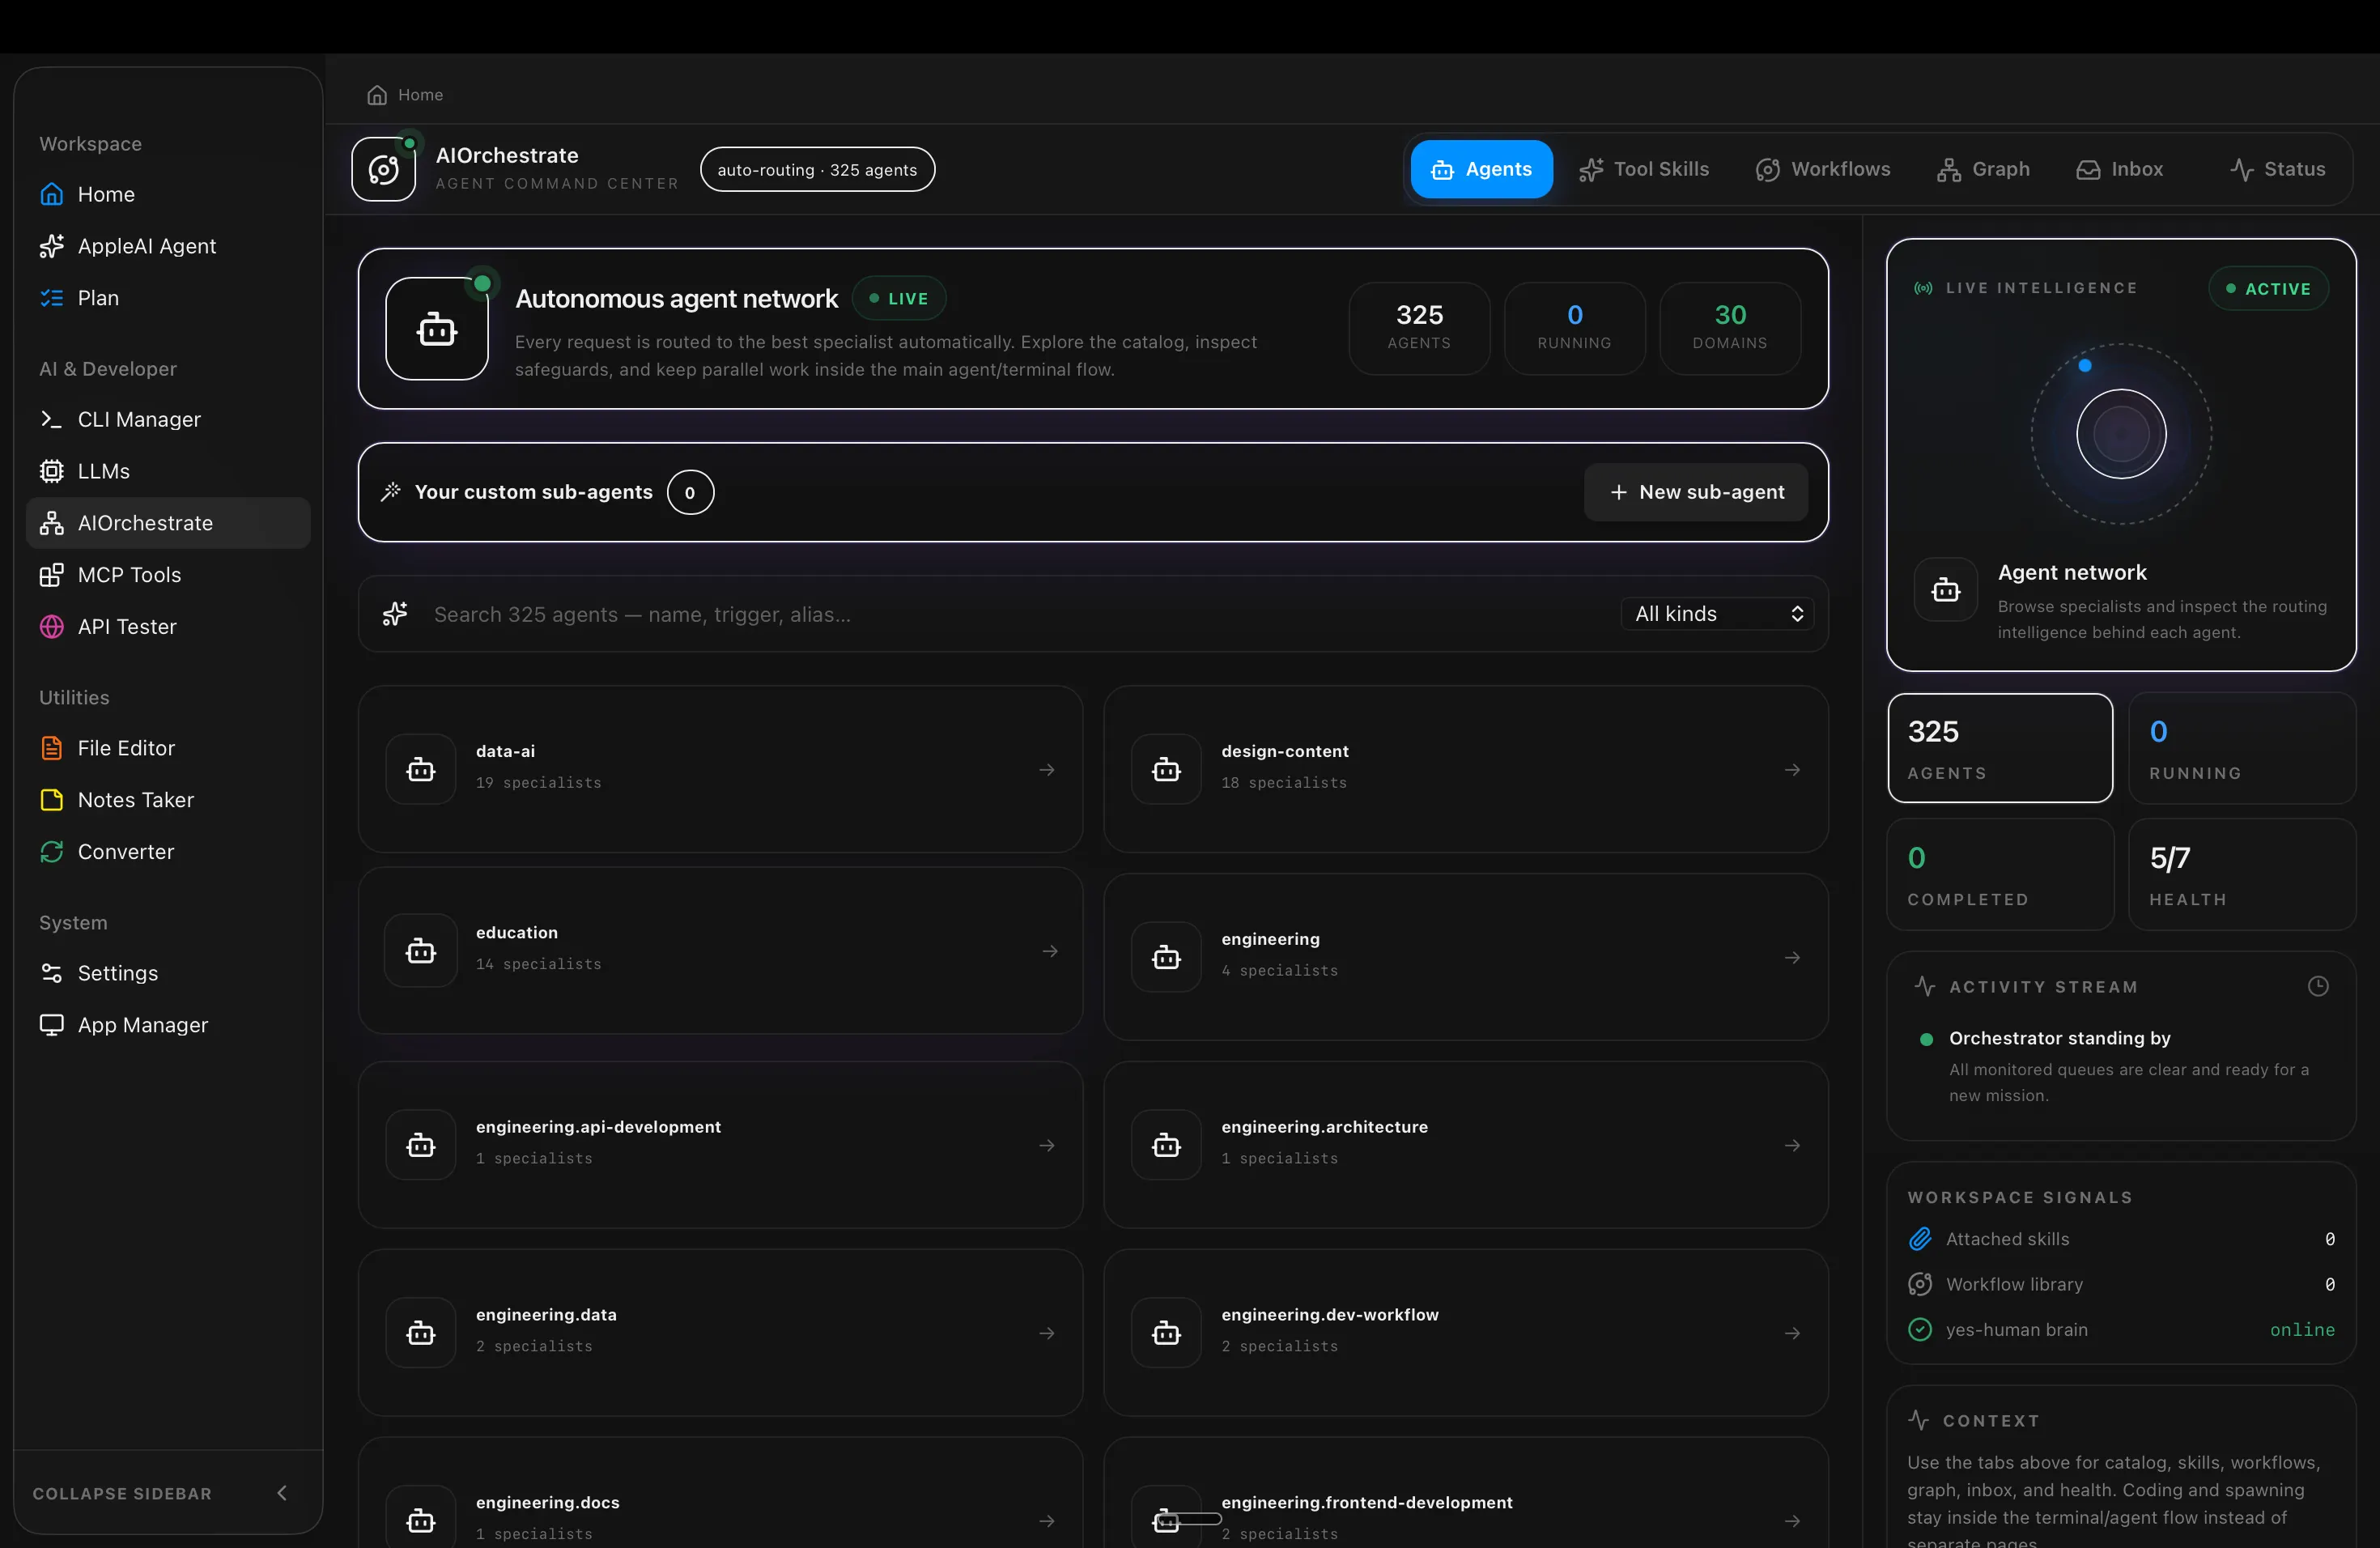Viewport: 2380px width, 1548px height.
Task: Click the Settings sliders icon
Action: point(51,973)
